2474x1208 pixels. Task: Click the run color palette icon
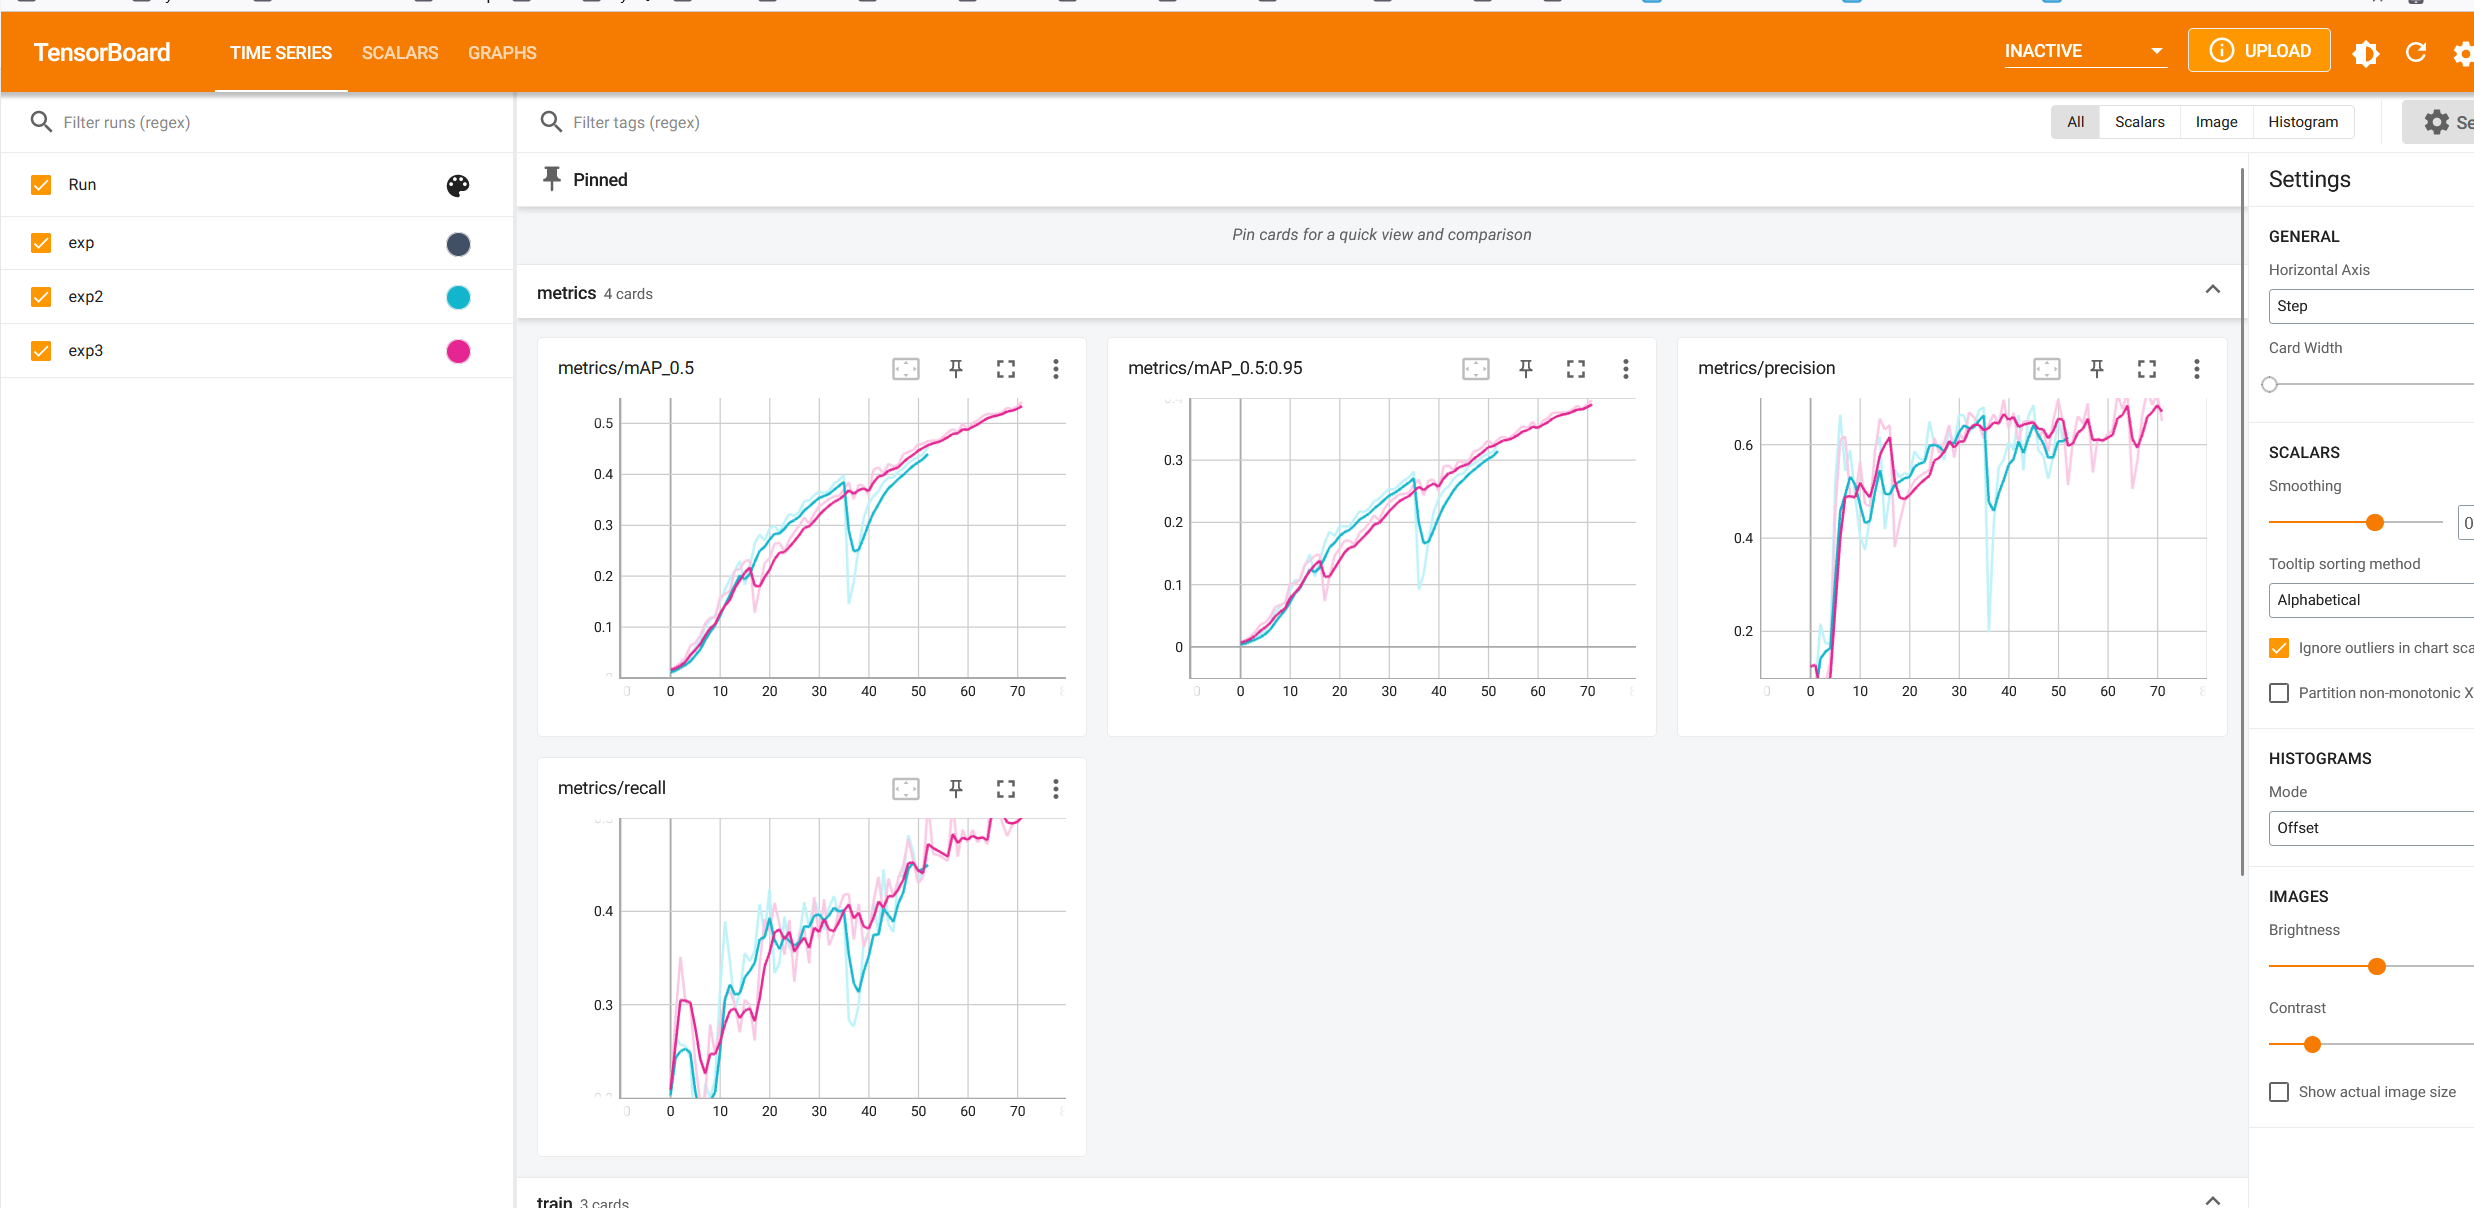click(458, 185)
